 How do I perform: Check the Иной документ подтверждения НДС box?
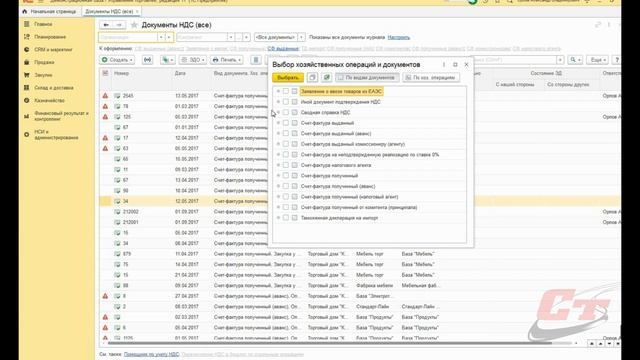coord(286,102)
